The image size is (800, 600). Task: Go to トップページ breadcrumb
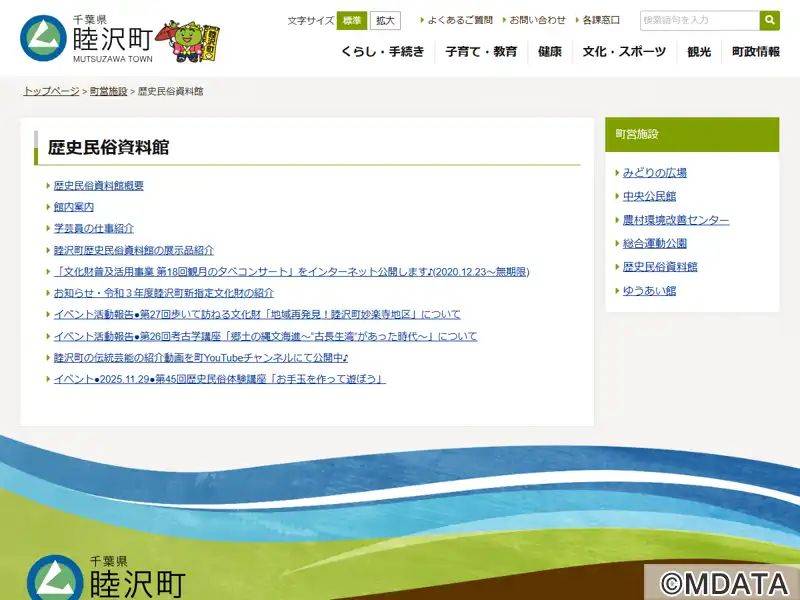click(x=51, y=91)
